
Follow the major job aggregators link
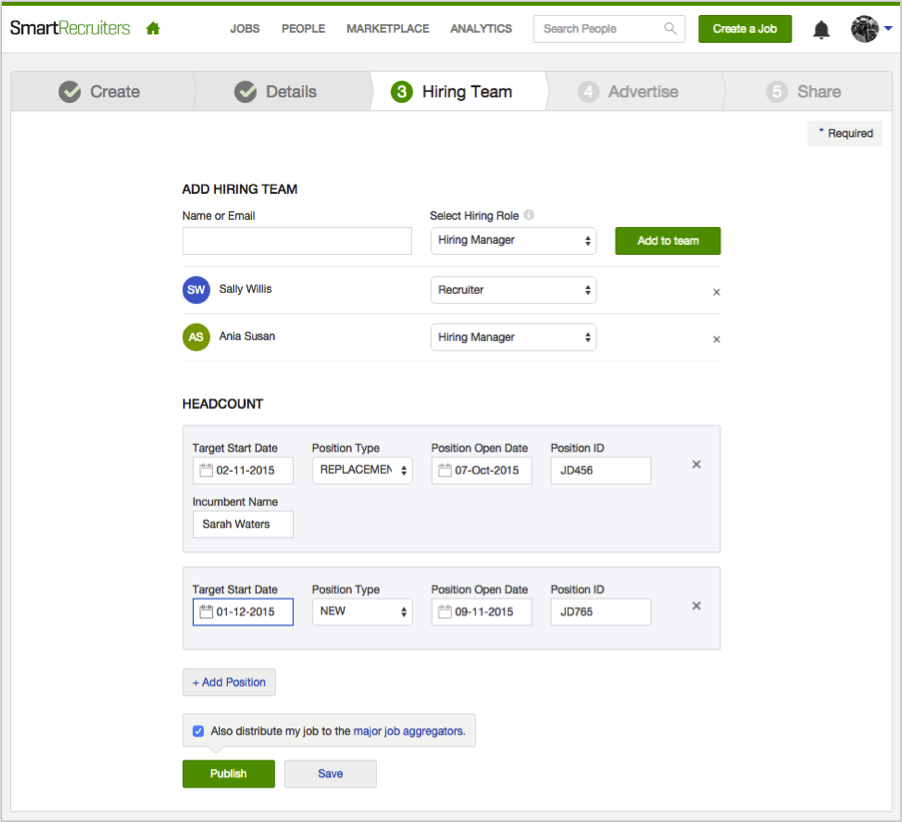(x=409, y=731)
